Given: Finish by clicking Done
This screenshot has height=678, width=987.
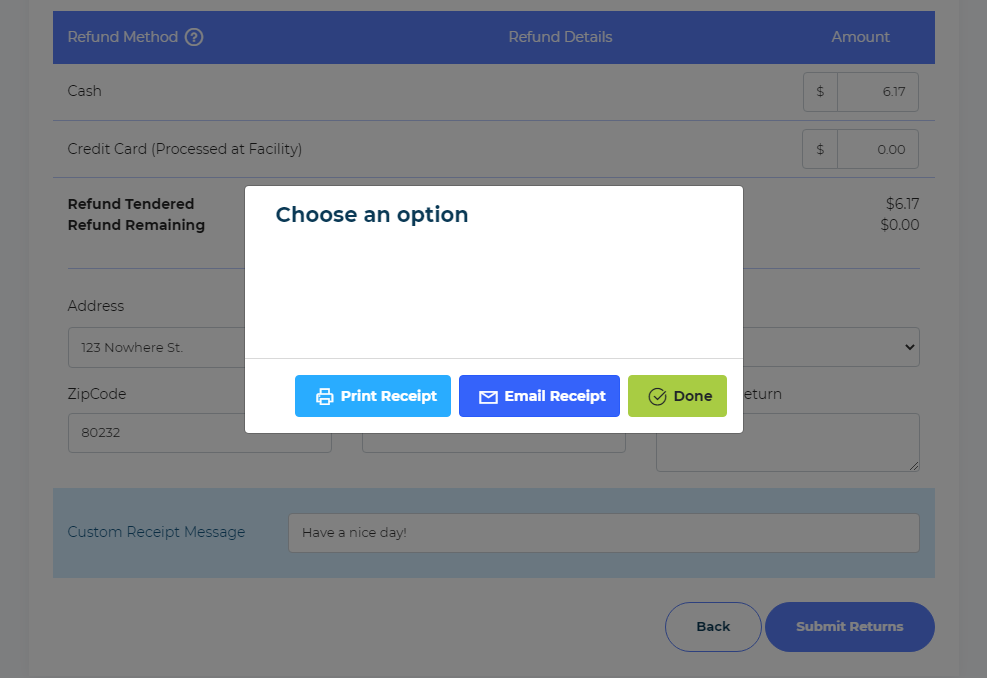Looking at the screenshot, I should point(677,396).
